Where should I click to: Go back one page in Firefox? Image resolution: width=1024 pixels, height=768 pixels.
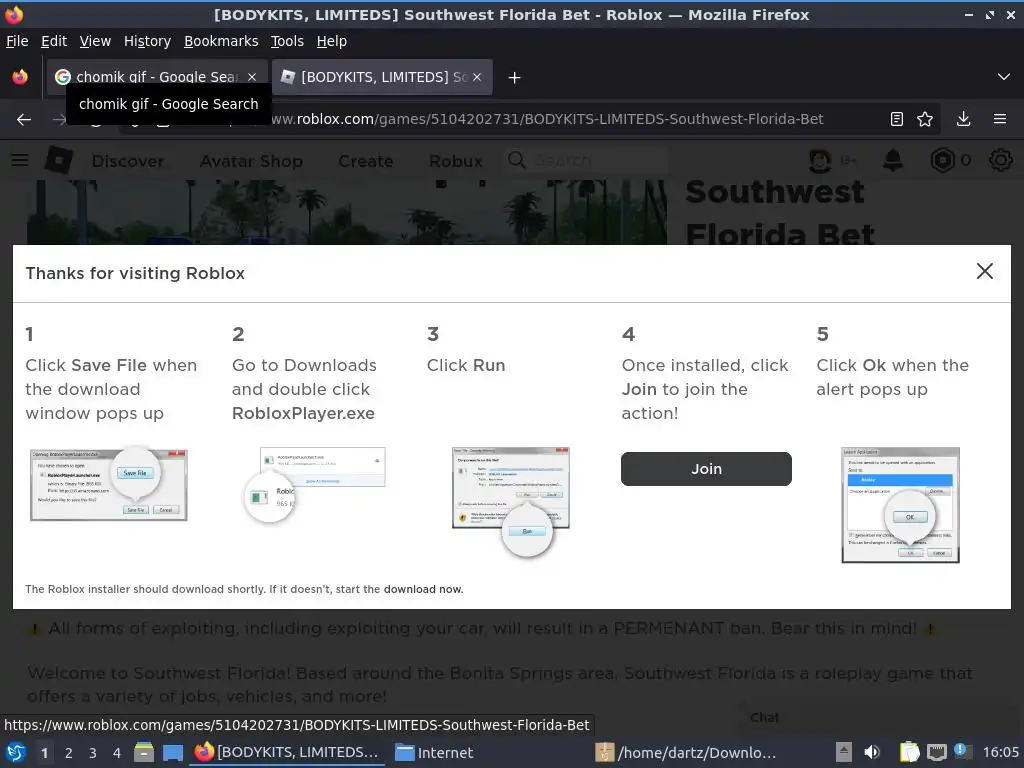pos(24,119)
